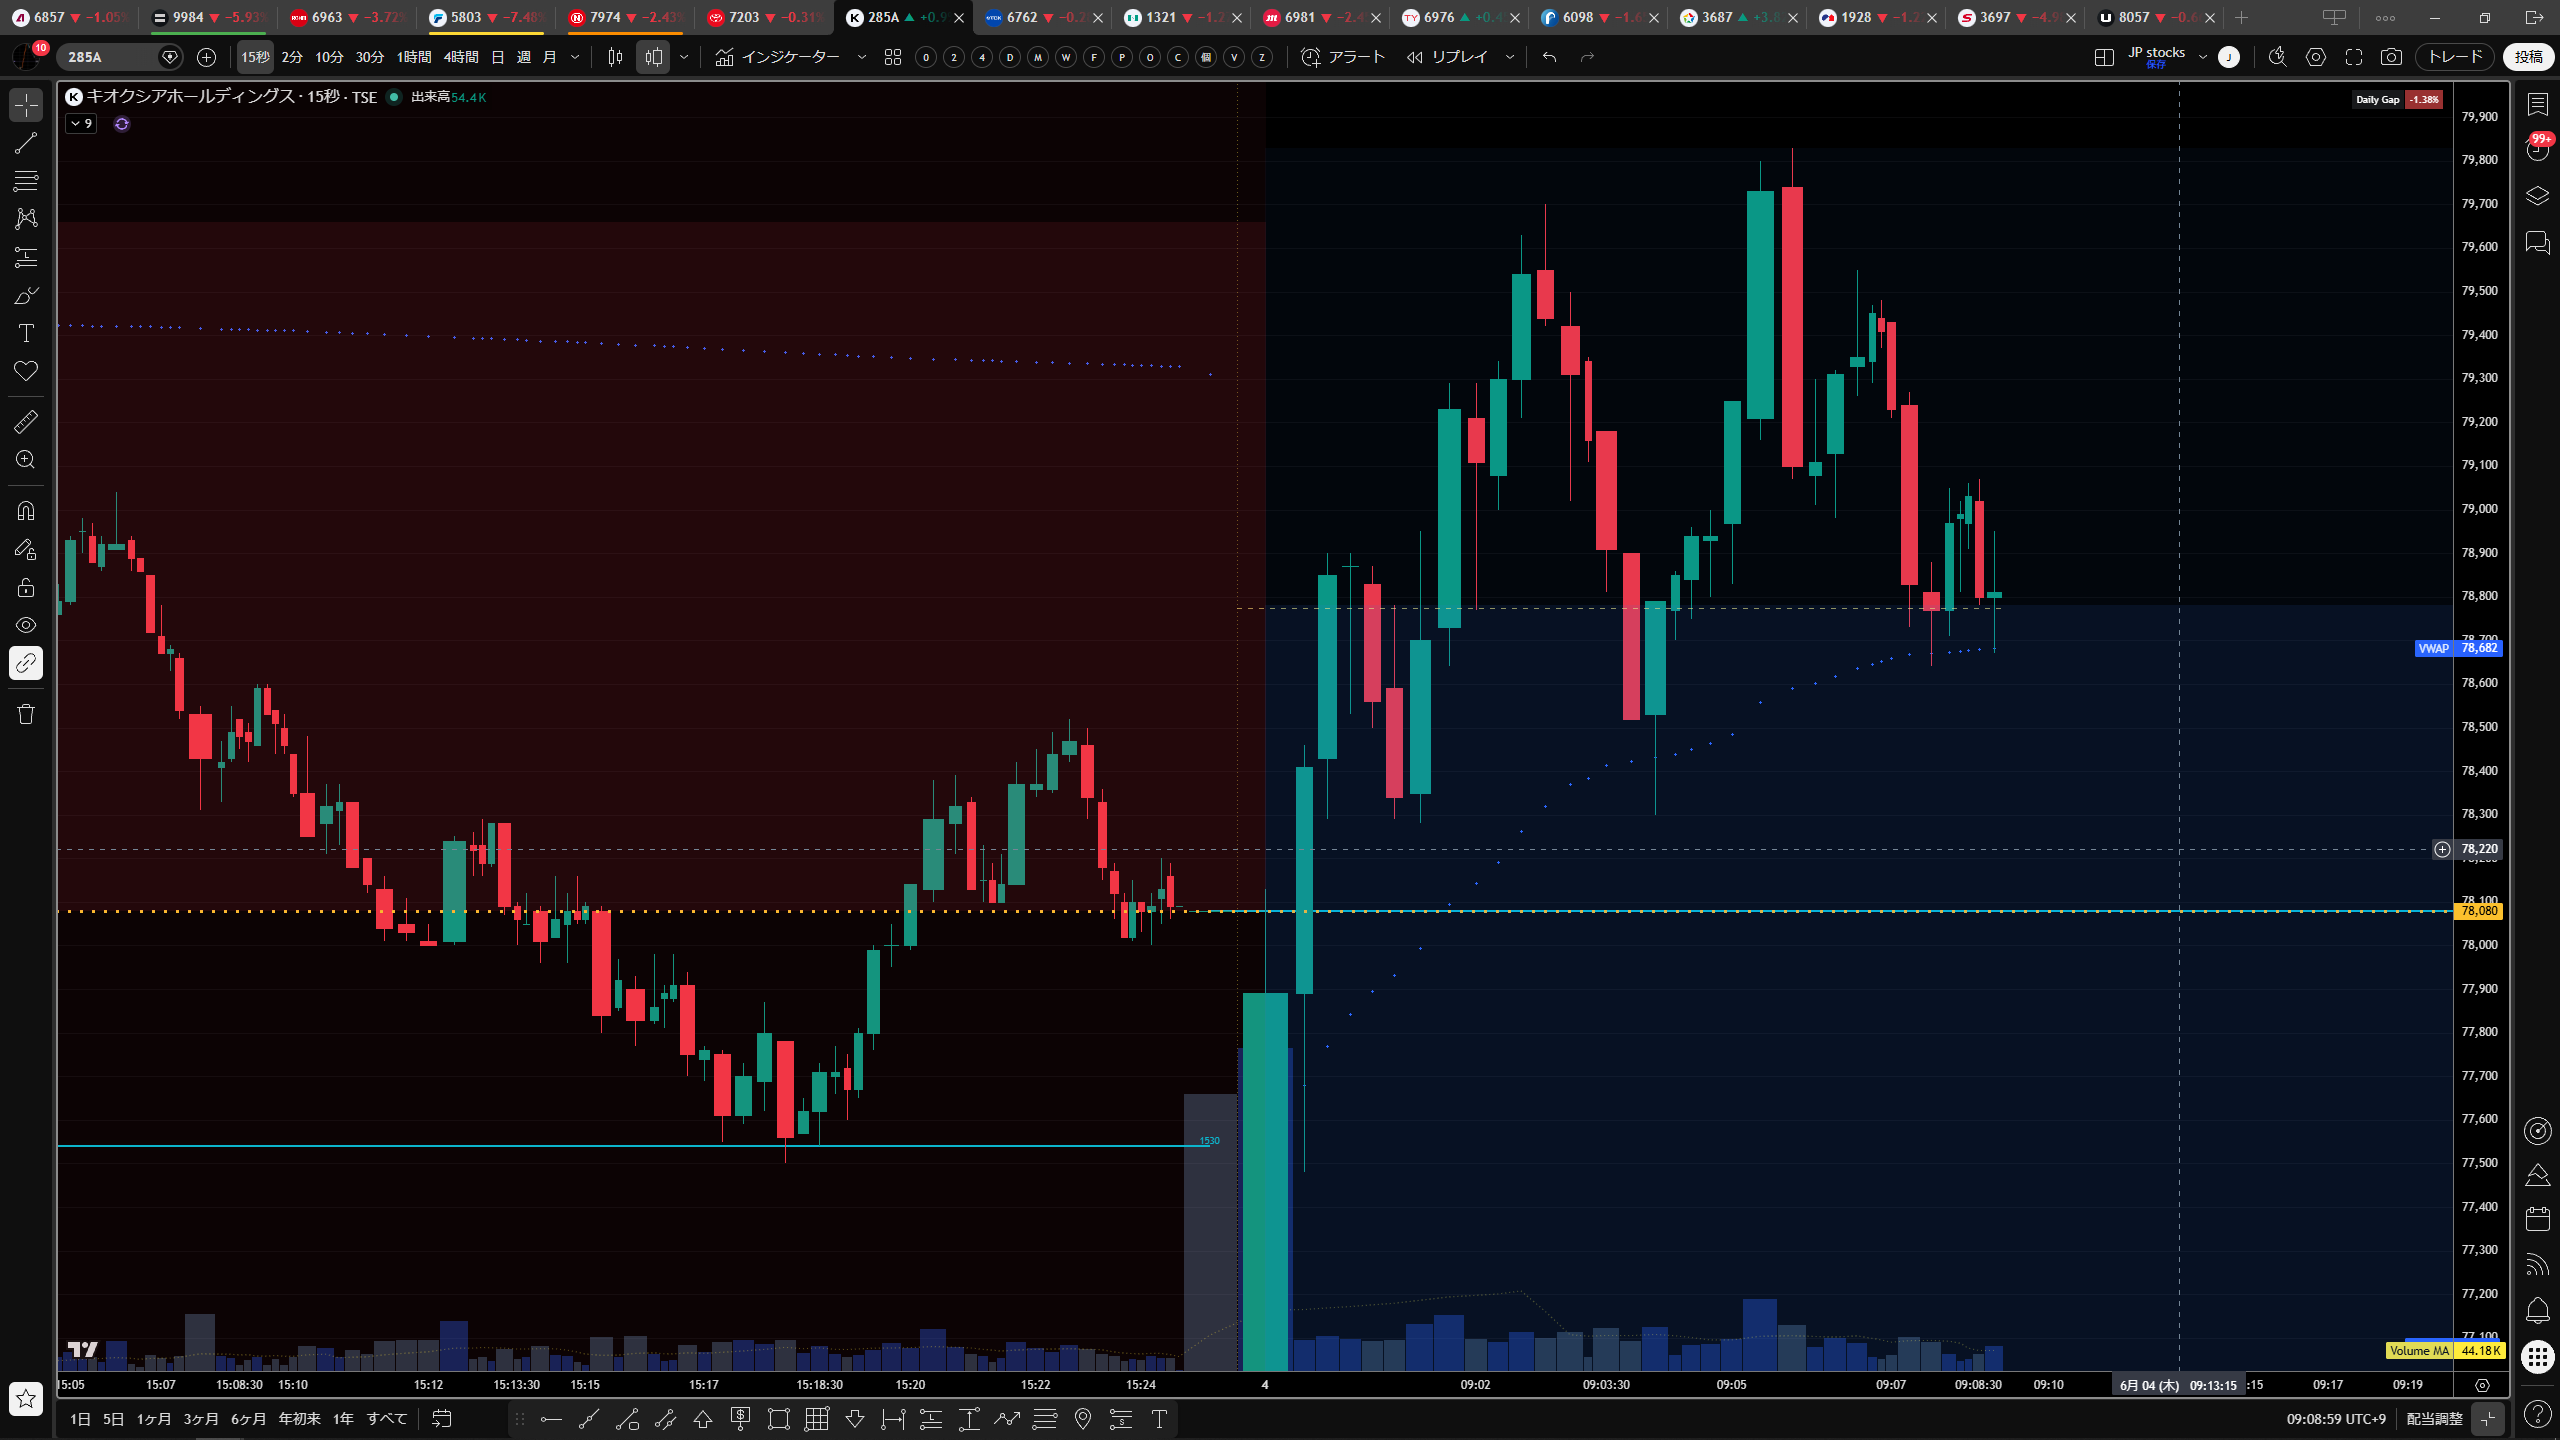The width and height of the screenshot is (2560, 1440).
Task: Toggle magnet mode for drawings
Action: [x=26, y=511]
